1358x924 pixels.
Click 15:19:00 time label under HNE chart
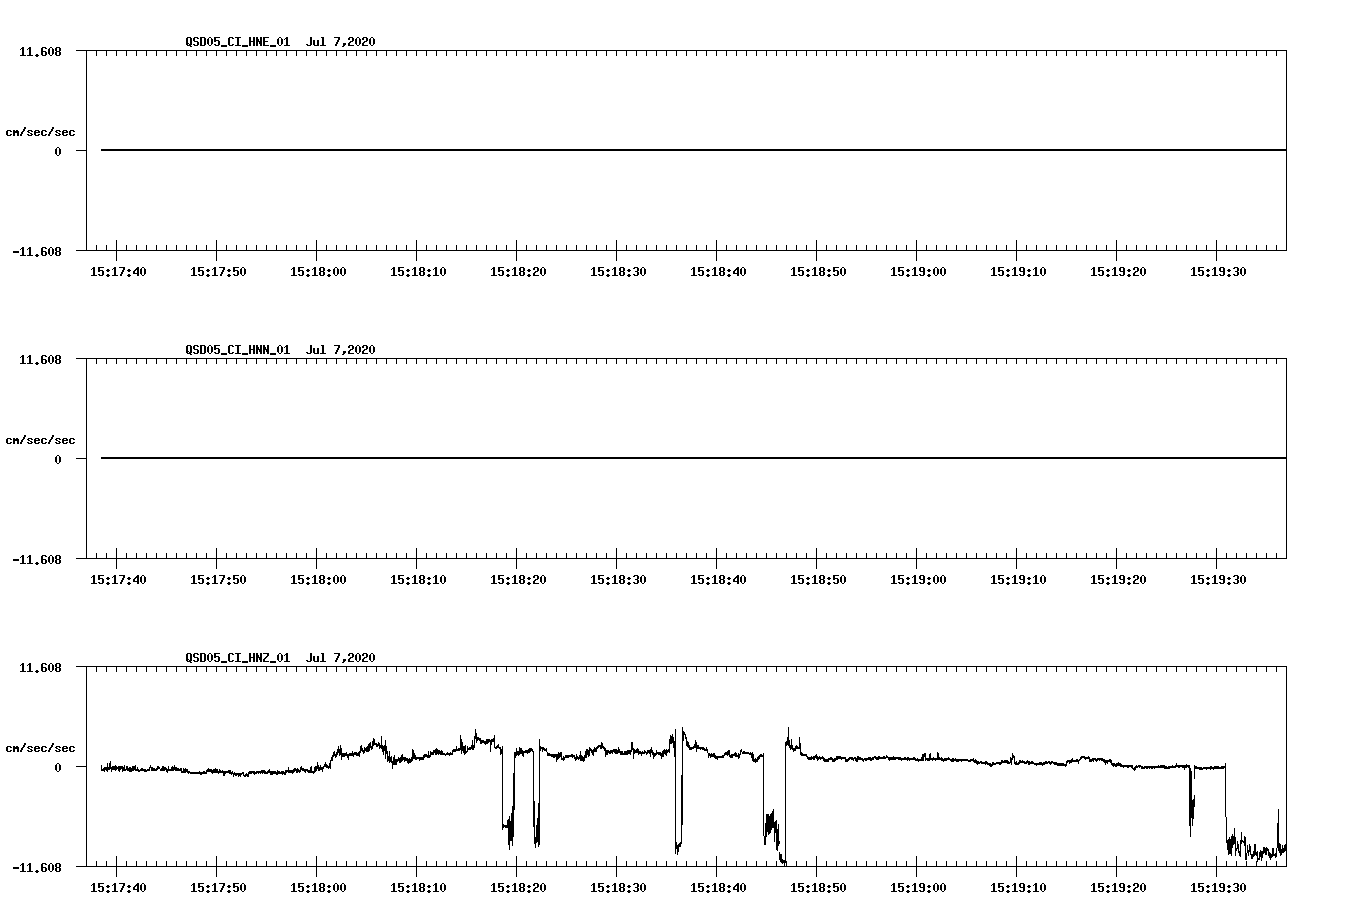[x=918, y=272]
